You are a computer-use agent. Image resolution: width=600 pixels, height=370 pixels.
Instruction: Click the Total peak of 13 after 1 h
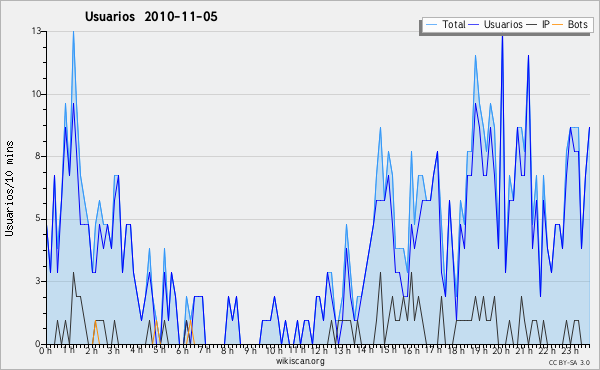coord(73,32)
